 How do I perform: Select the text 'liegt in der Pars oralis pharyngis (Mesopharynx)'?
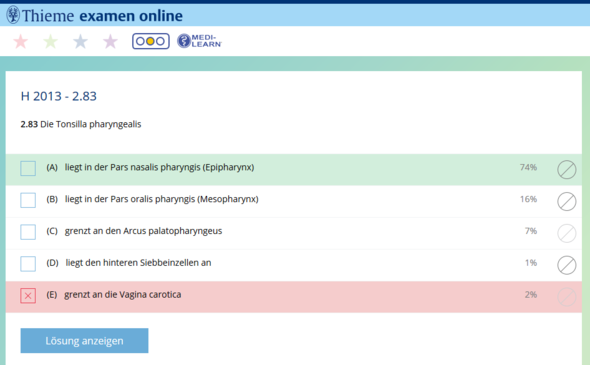click(162, 199)
